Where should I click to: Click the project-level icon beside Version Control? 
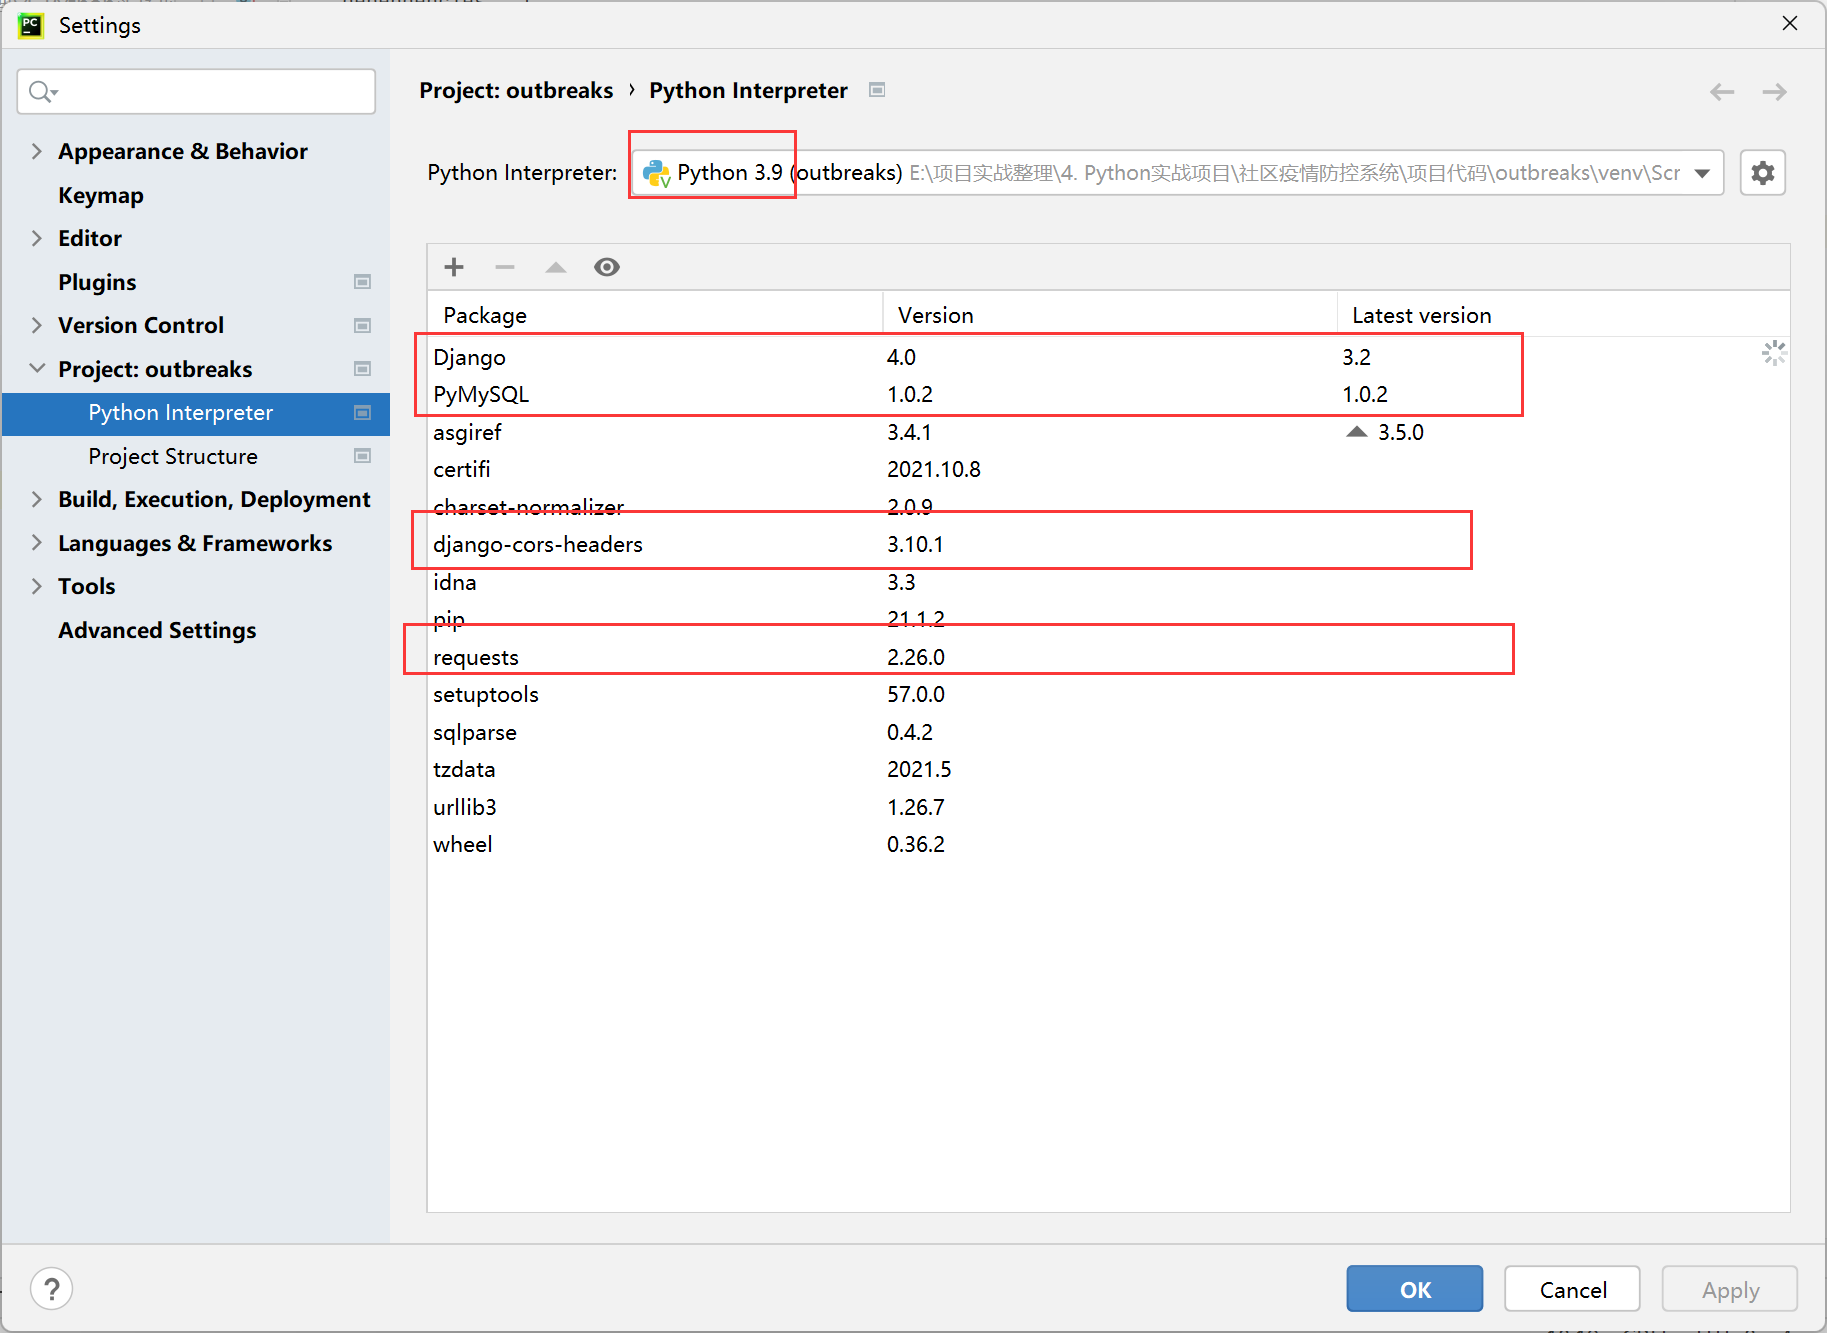[x=363, y=325]
